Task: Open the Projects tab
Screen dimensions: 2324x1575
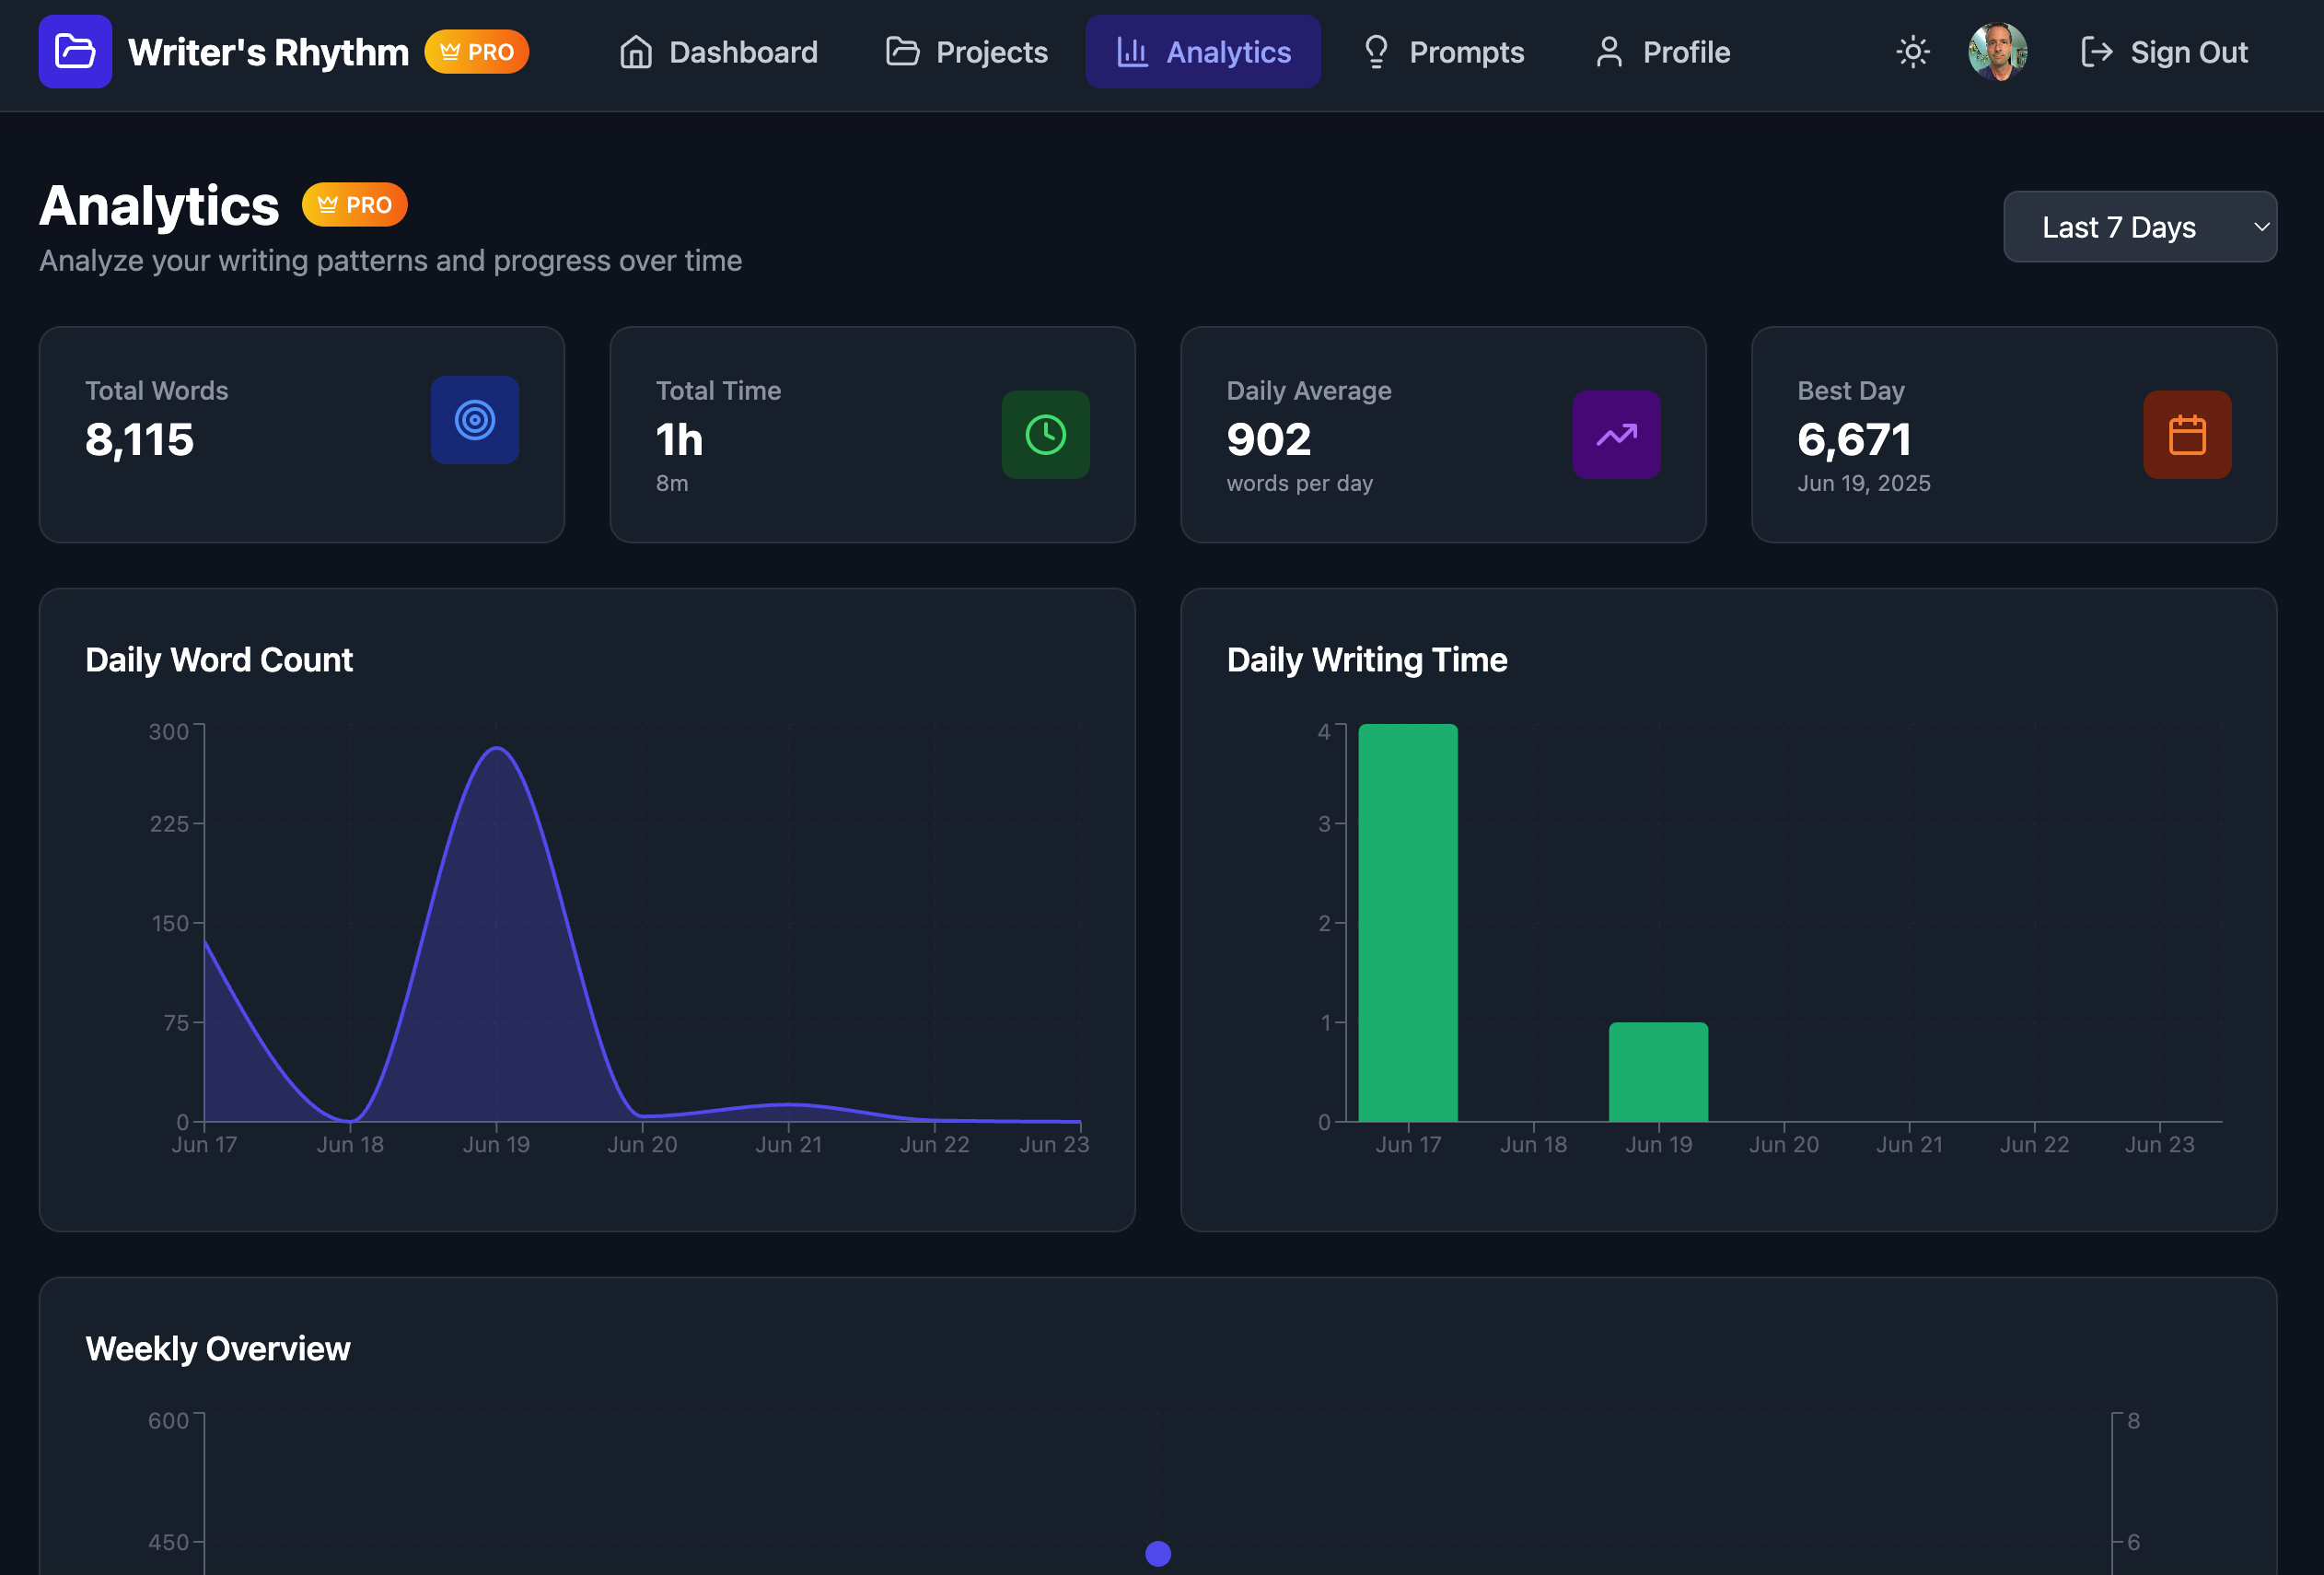Action: point(967,52)
